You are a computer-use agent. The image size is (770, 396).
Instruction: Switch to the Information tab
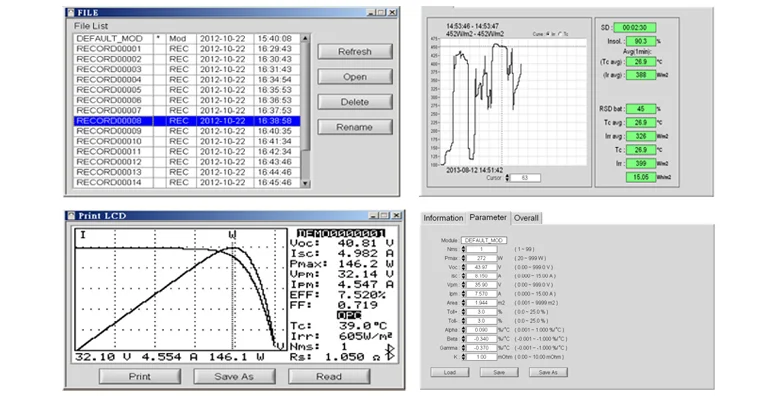coord(443,218)
